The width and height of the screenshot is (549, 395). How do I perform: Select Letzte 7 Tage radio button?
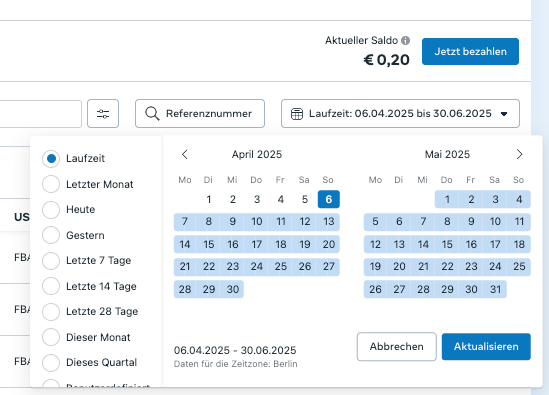51,261
